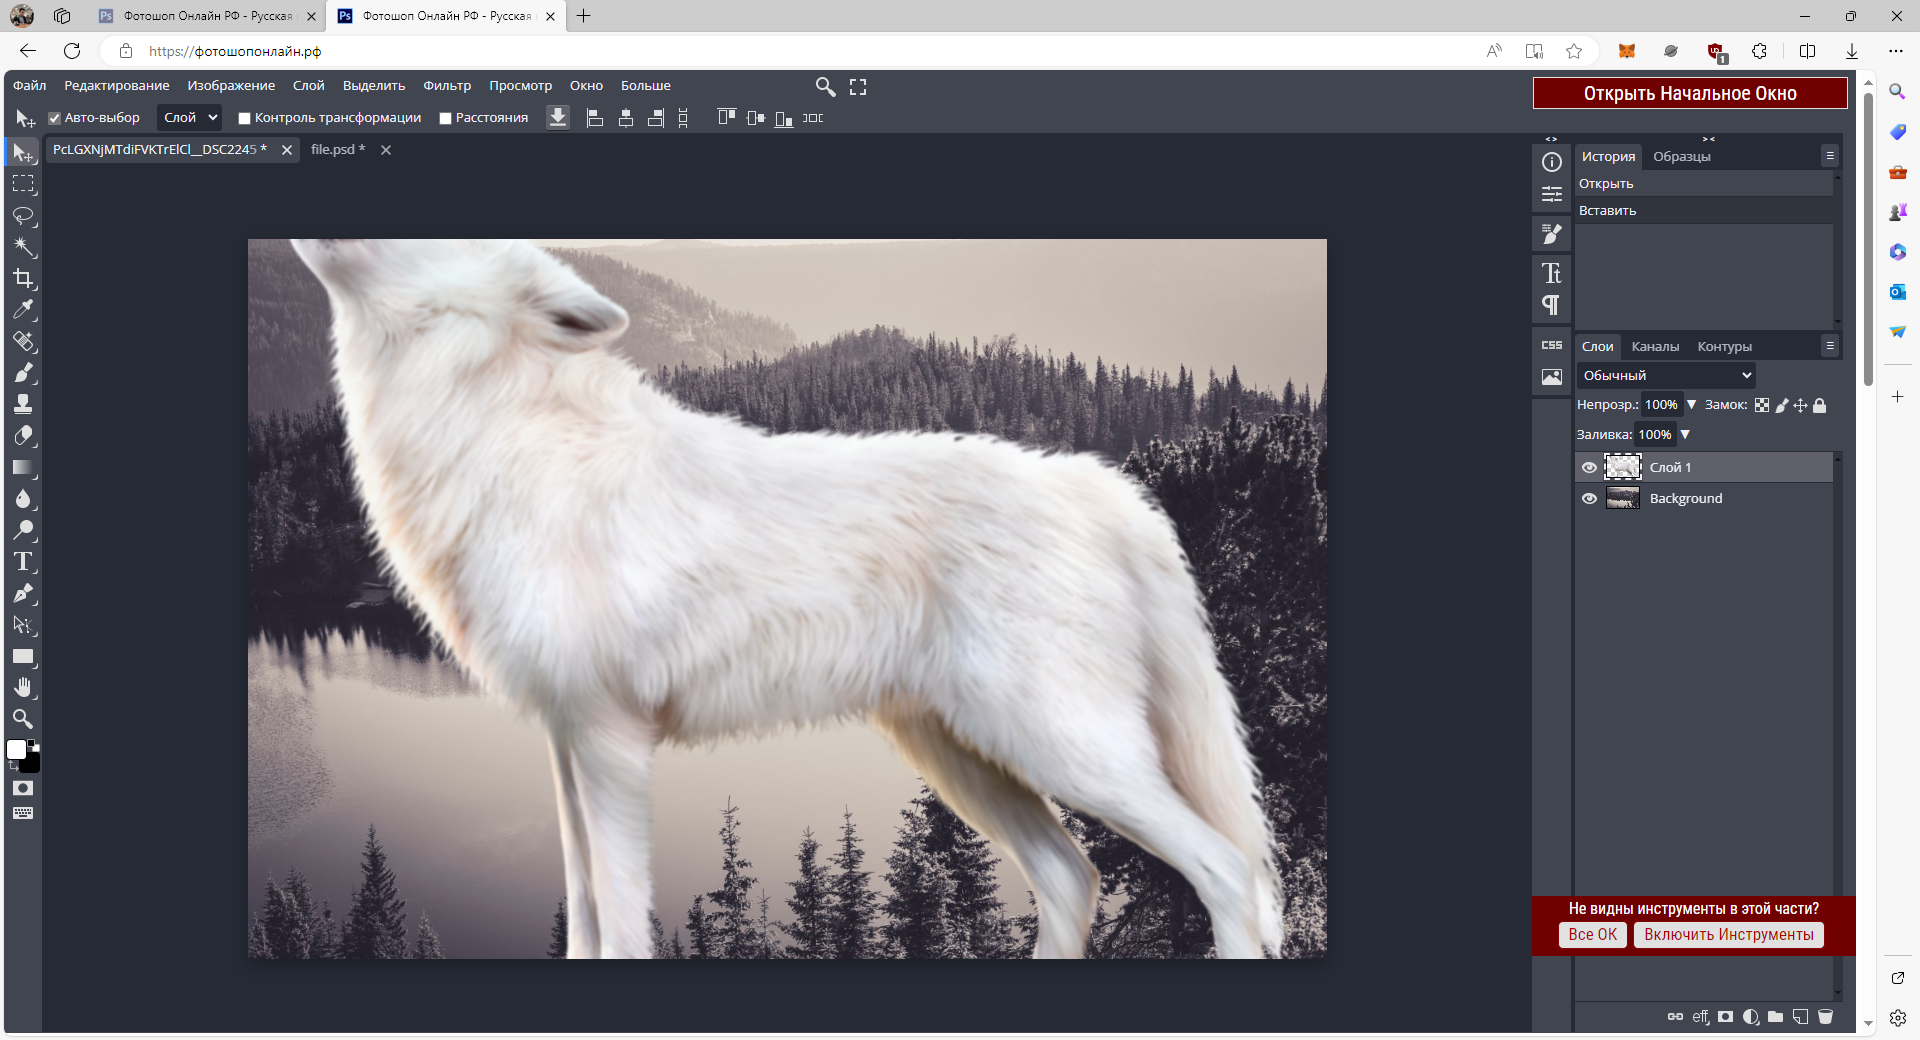Open the Фильтр menu
1920x1040 pixels.
[446, 86]
